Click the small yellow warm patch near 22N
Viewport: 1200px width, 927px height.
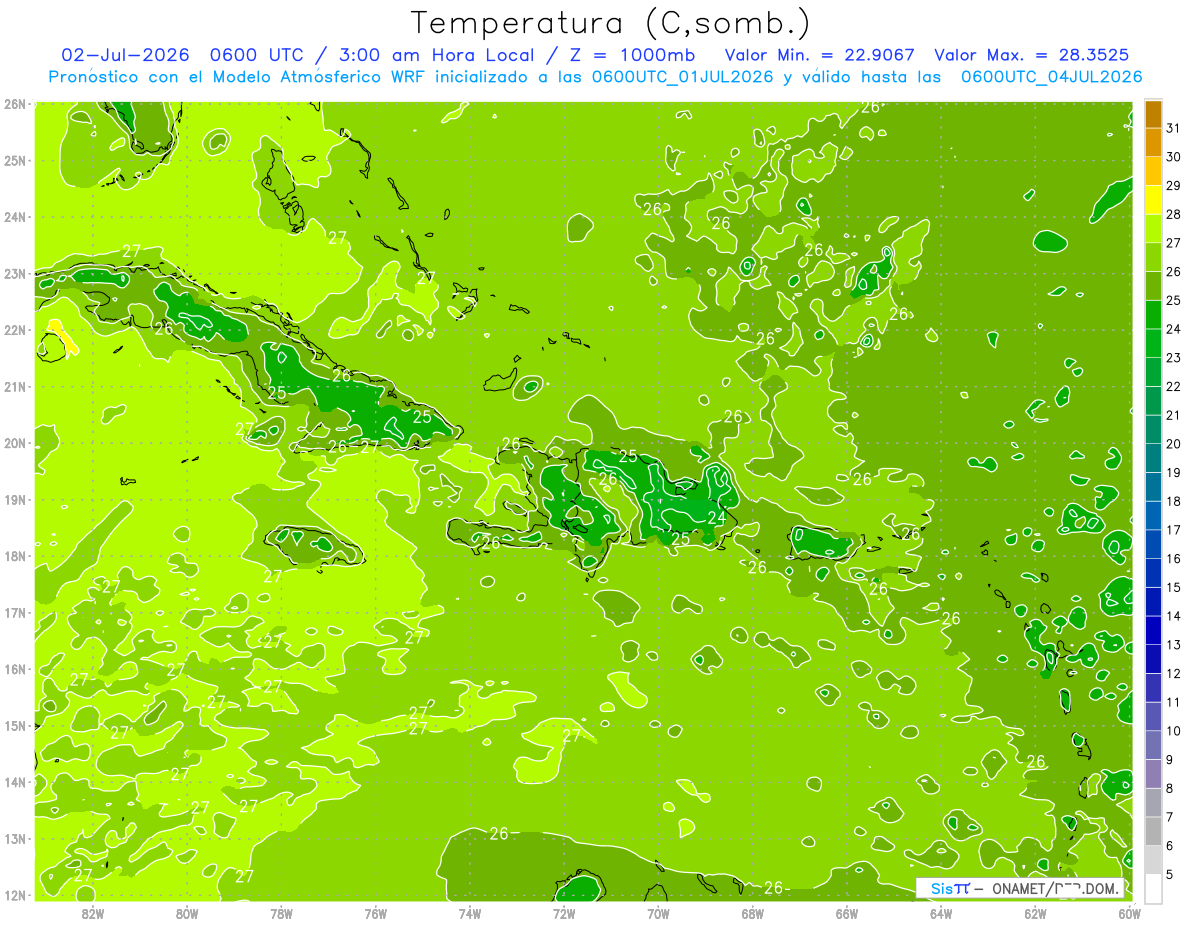point(62,337)
